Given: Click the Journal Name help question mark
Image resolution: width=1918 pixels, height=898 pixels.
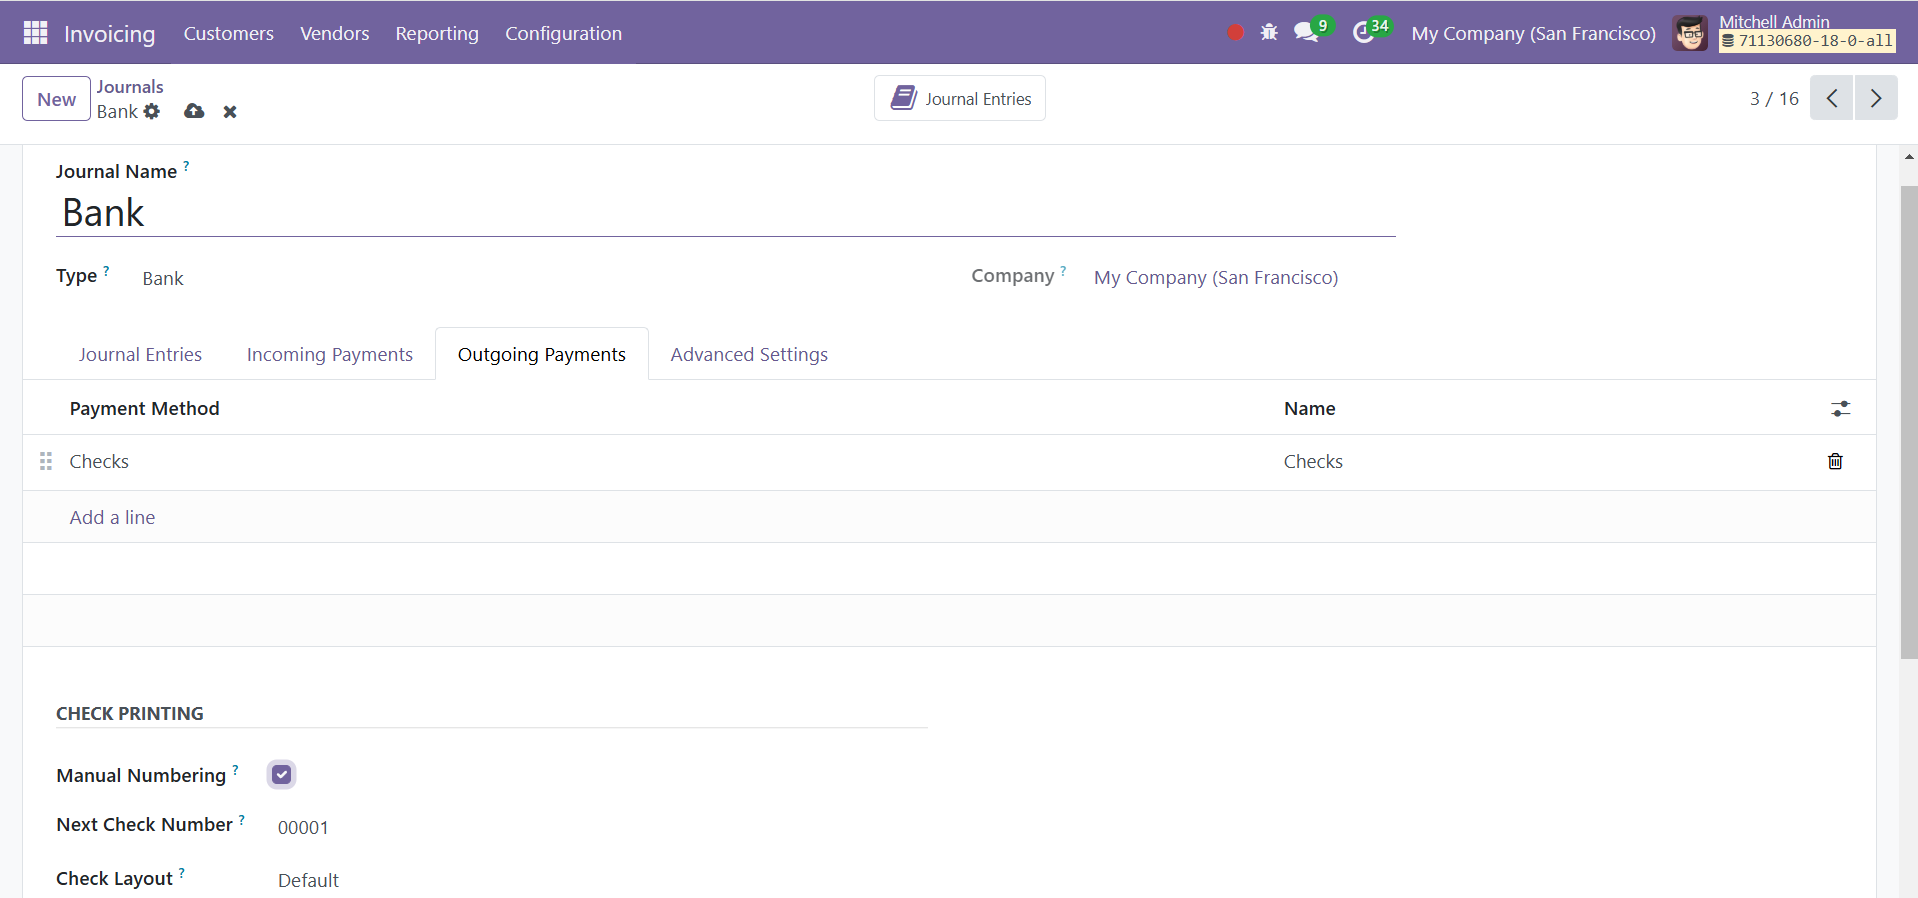Looking at the screenshot, I should click(x=186, y=166).
